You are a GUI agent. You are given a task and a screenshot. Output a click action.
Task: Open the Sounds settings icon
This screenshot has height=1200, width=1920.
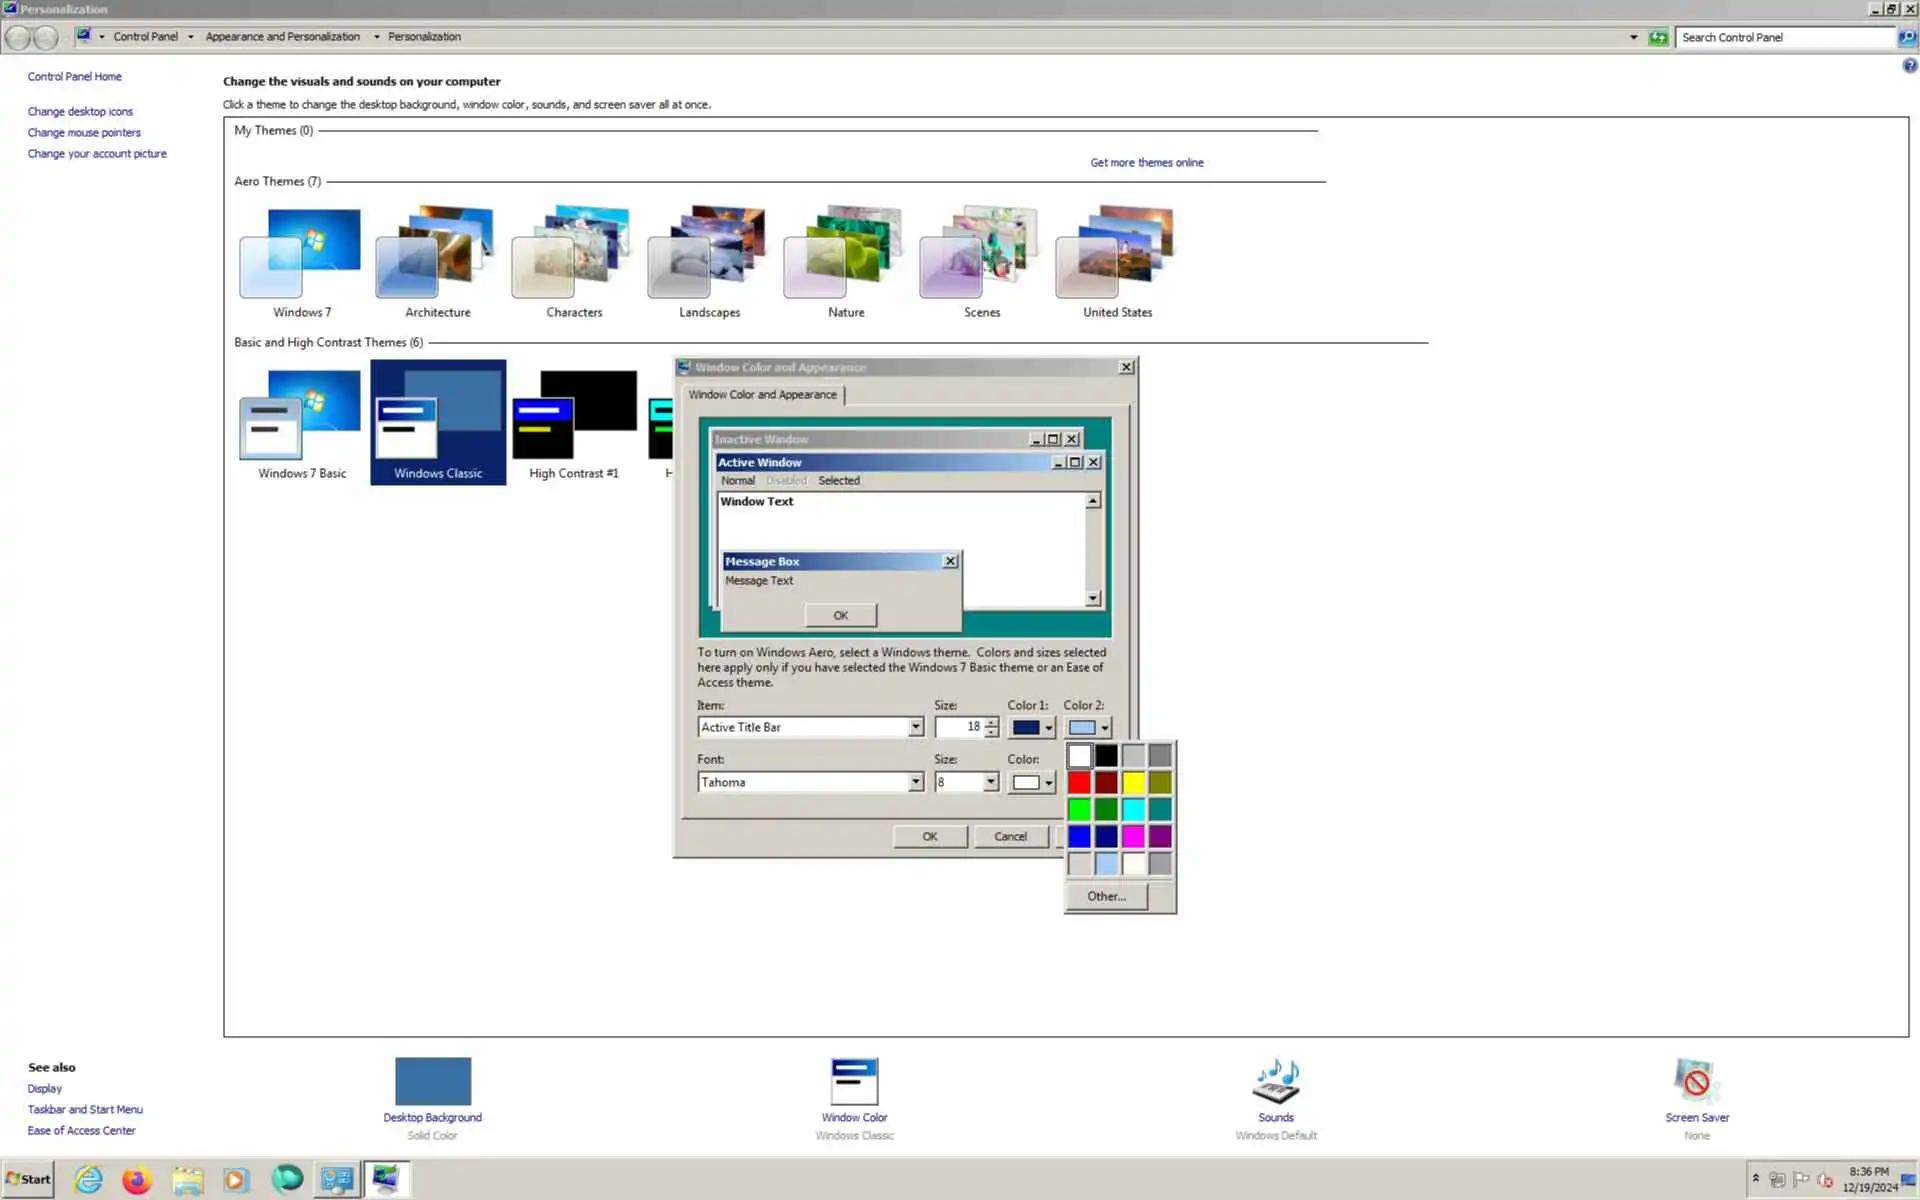click(x=1275, y=1082)
